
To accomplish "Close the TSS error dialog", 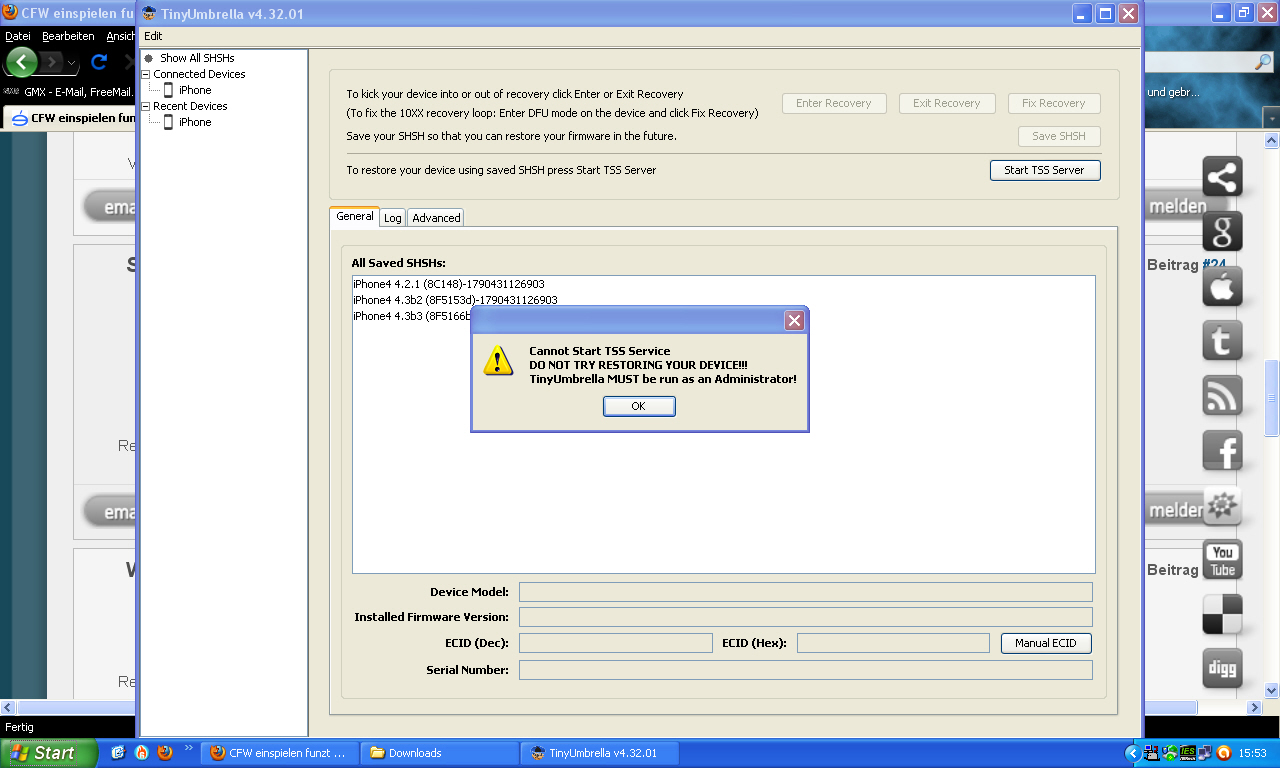I will pyautogui.click(x=794, y=320).
